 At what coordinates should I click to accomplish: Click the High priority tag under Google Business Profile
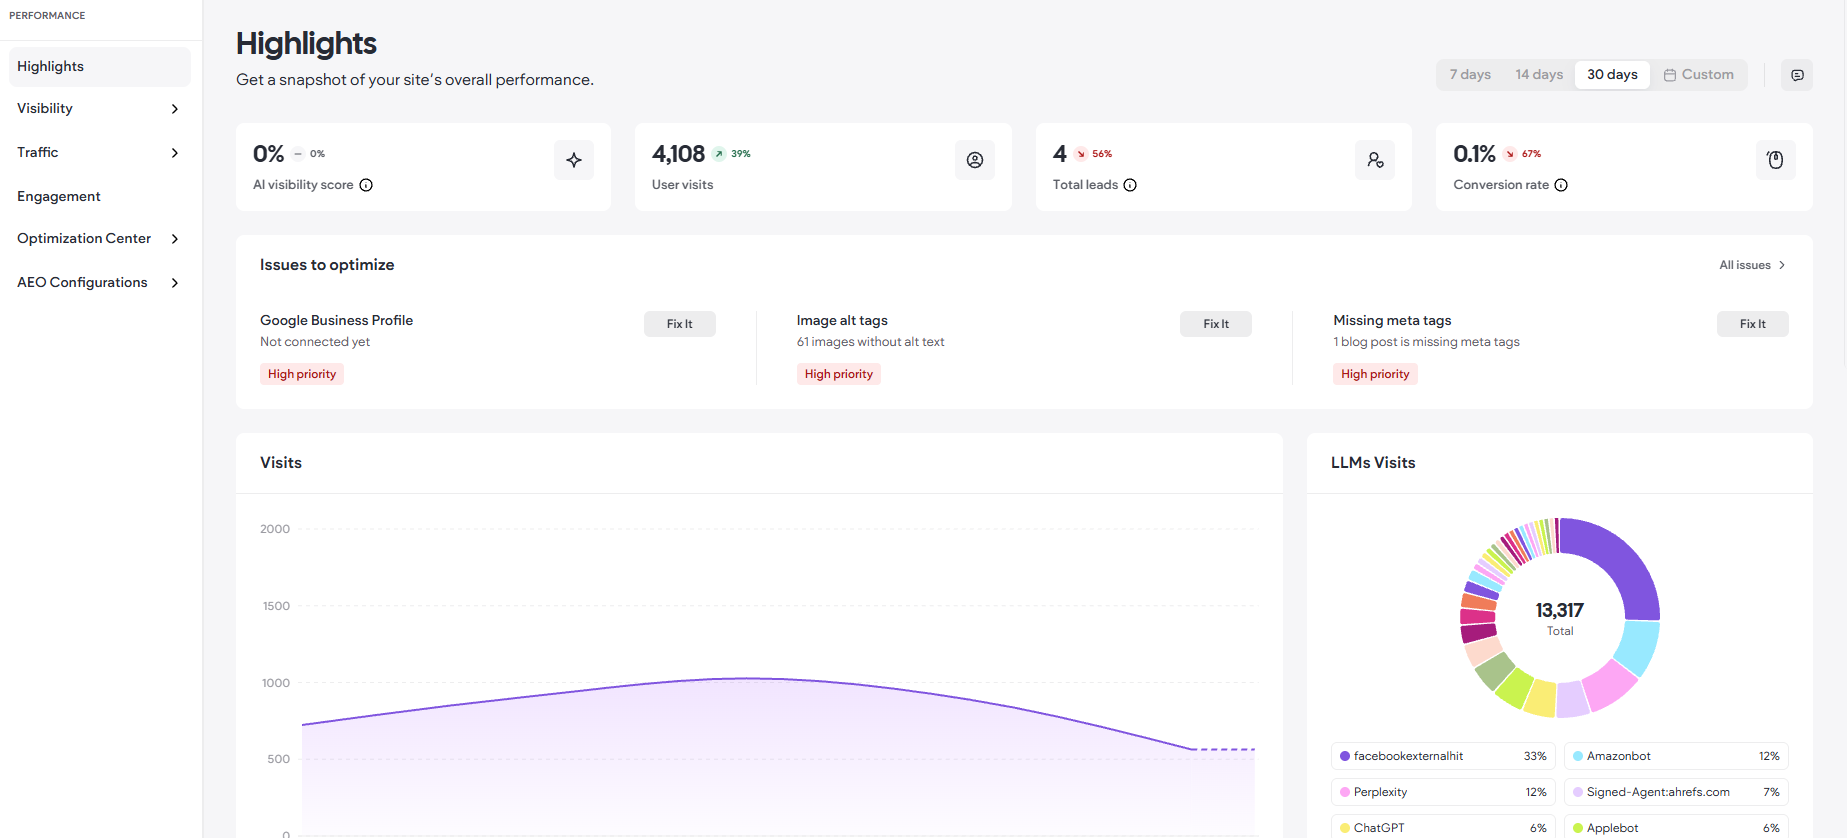(x=302, y=374)
